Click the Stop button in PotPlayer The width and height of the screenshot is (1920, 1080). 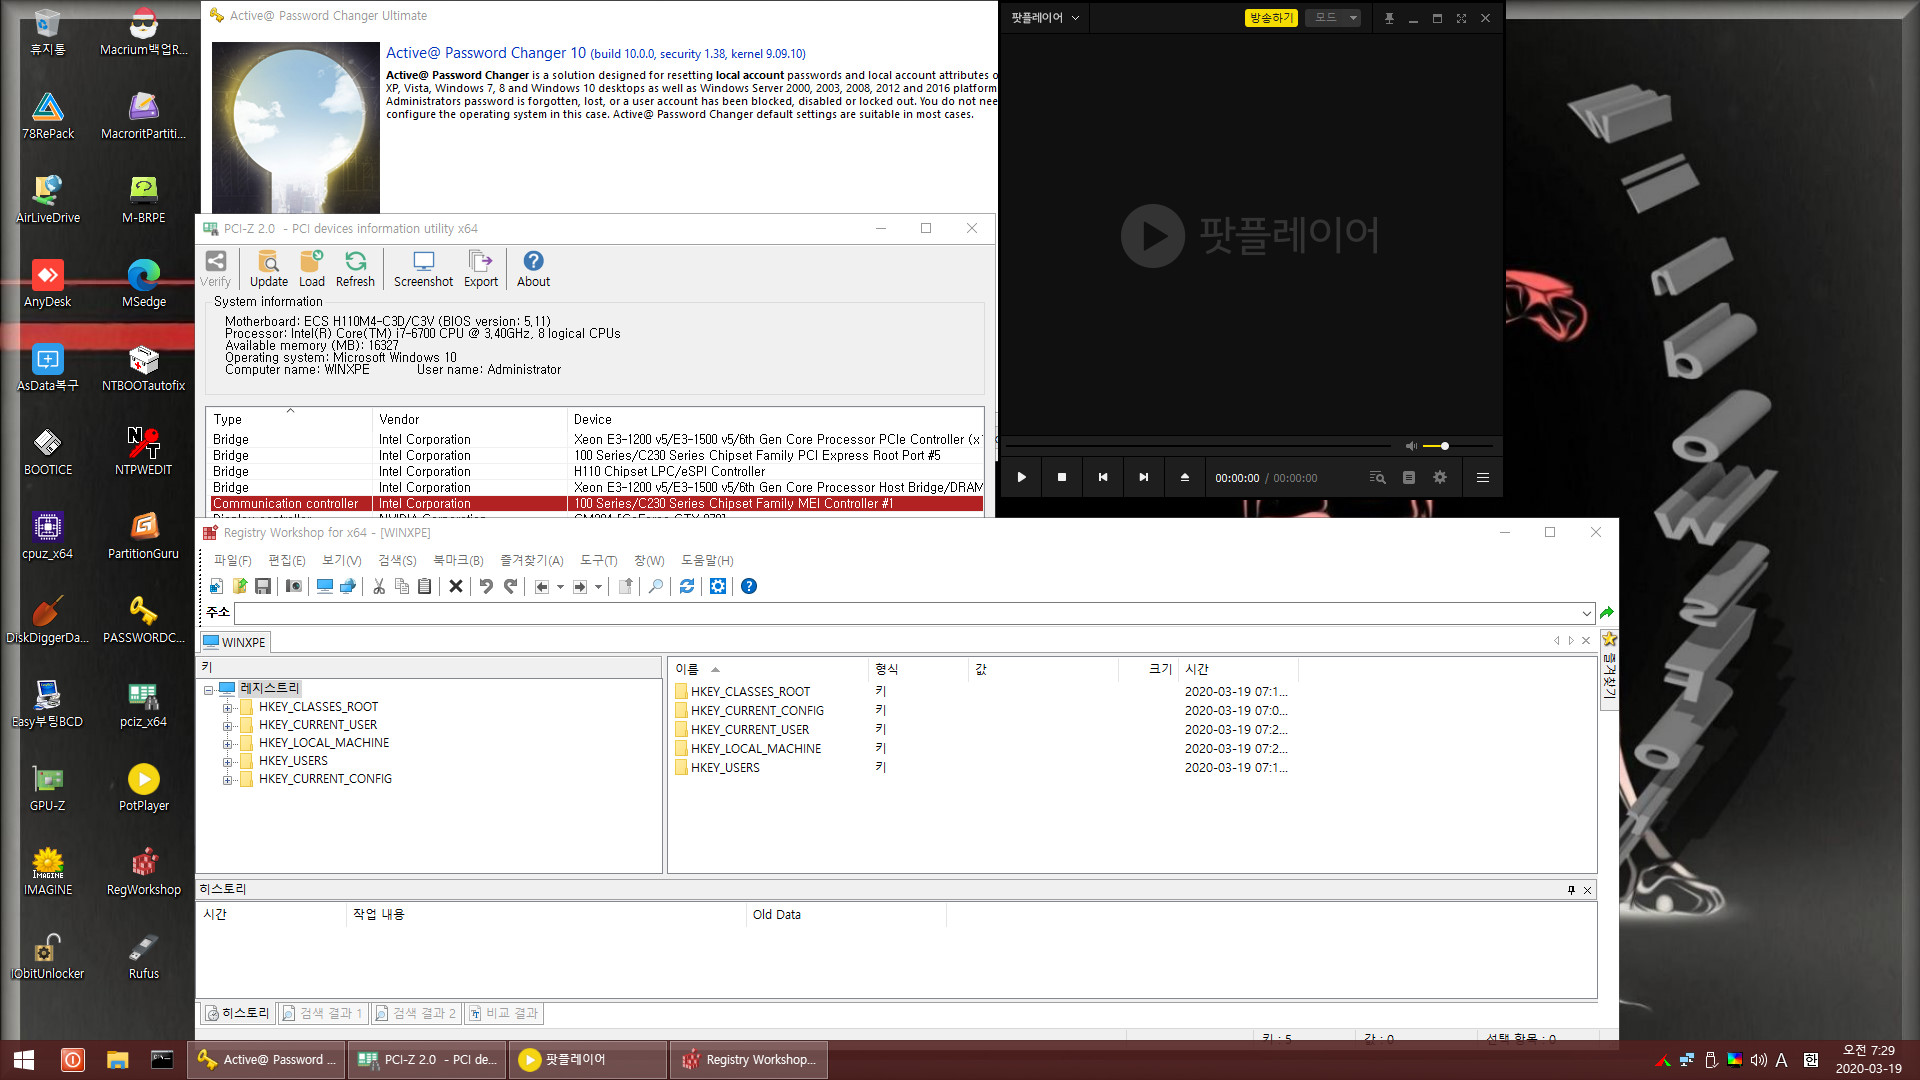1062,478
